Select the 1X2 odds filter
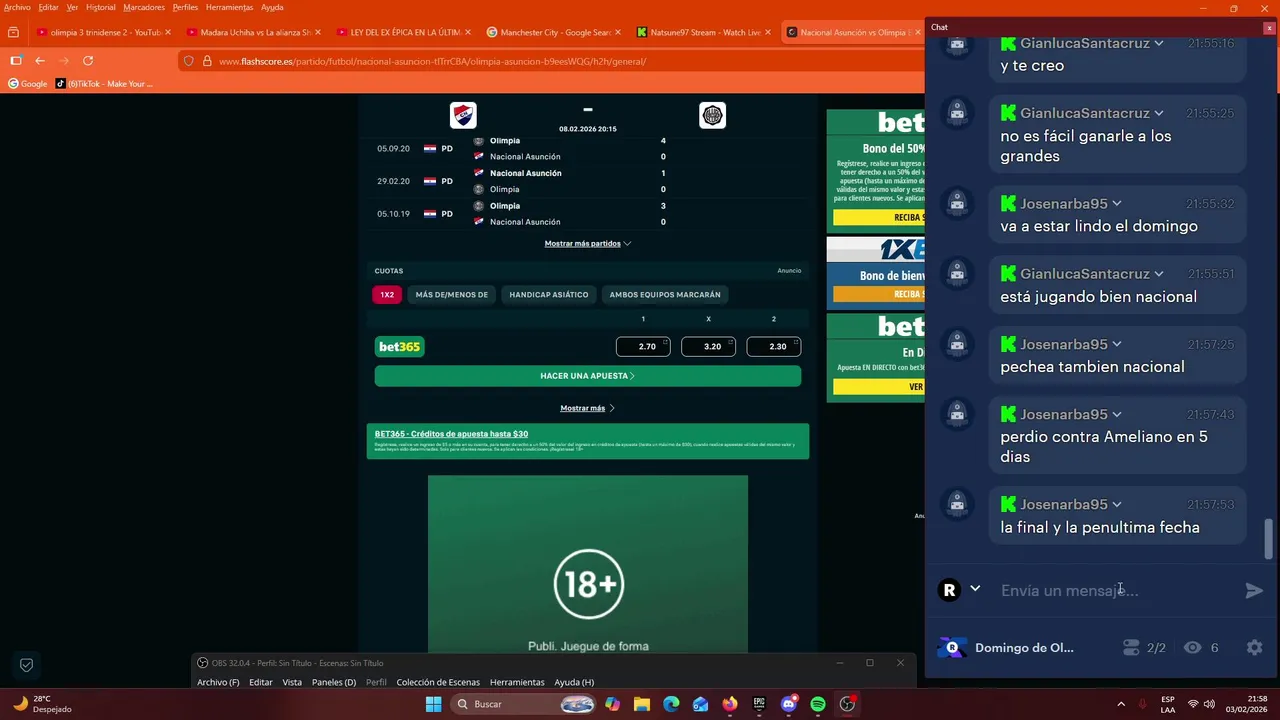 pos(387,295)
